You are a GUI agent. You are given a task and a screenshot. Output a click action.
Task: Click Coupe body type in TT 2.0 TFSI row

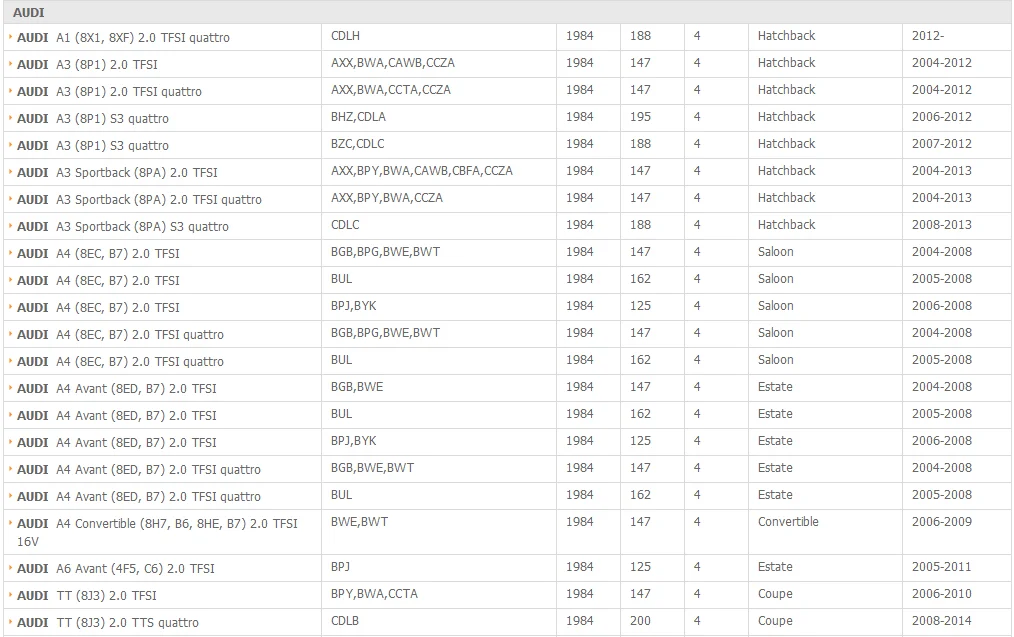pyautogui.click(x=775, y=594)
